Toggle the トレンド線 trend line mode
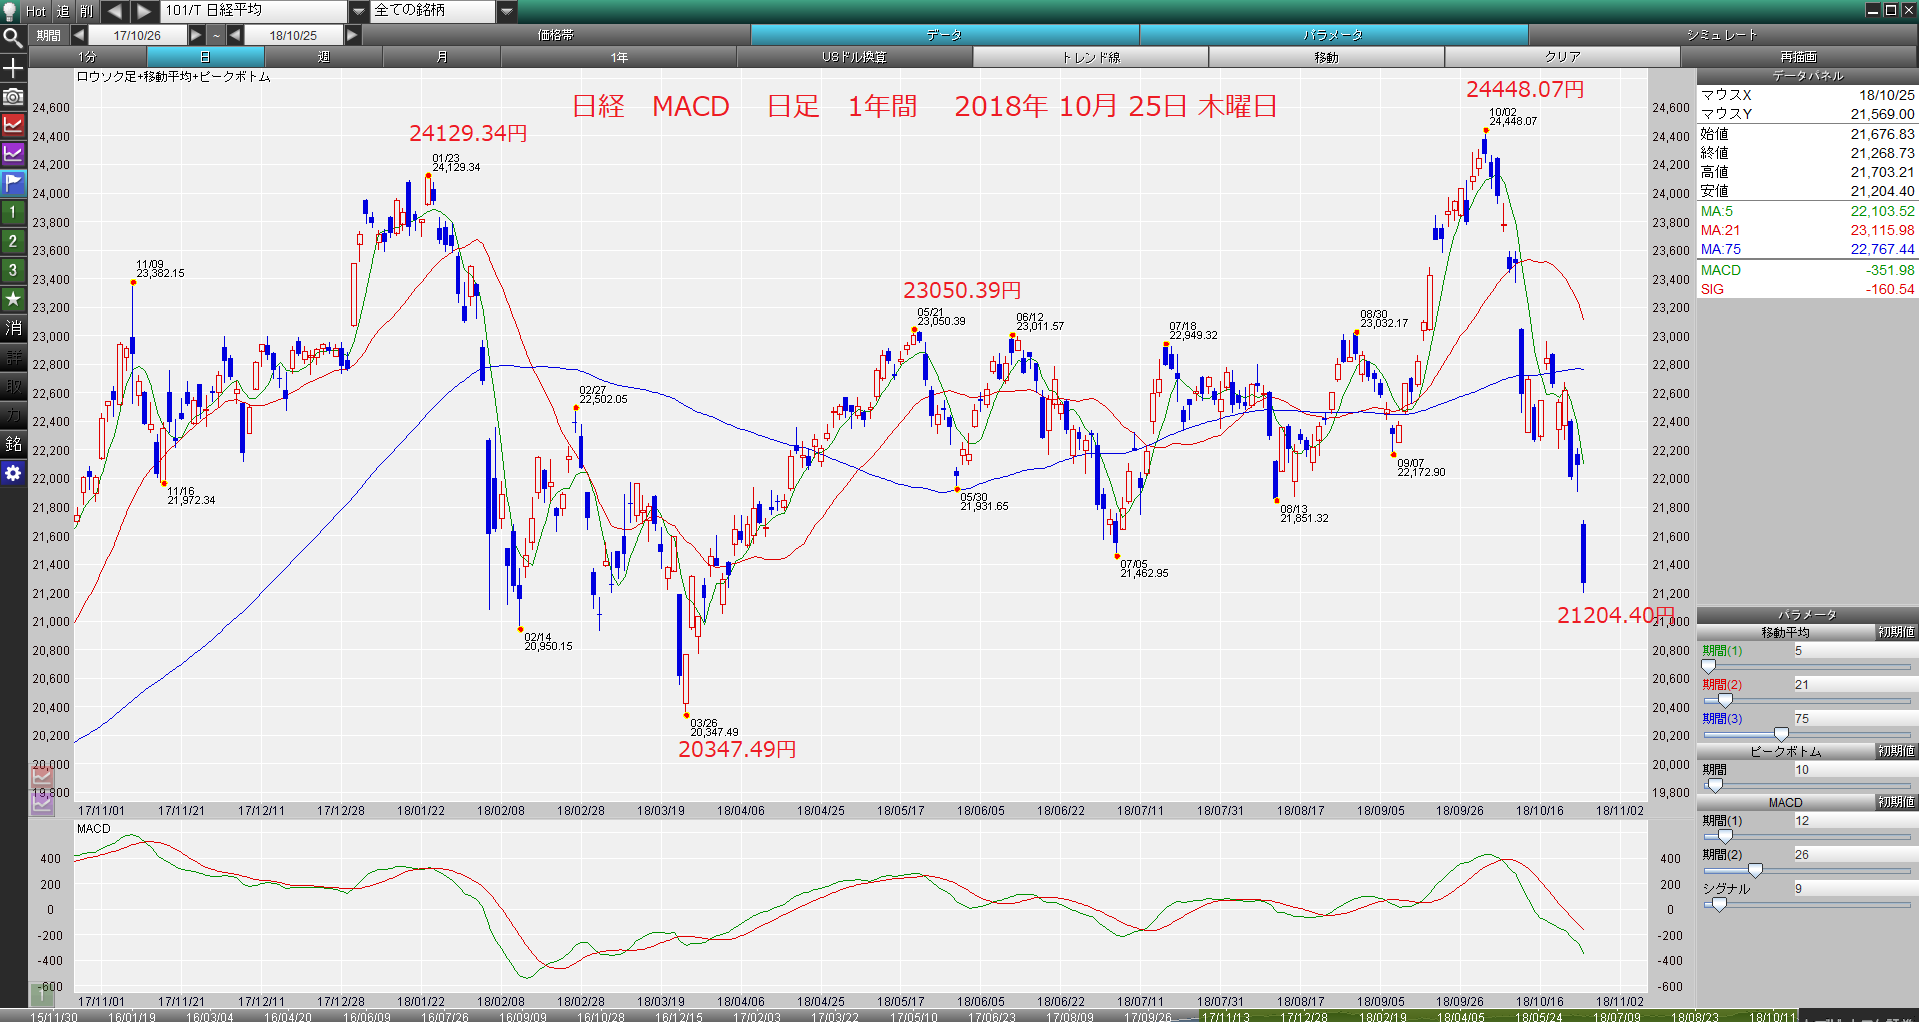Image resolution: width=1919 pixels, height=1022 pixels. 1090,57
